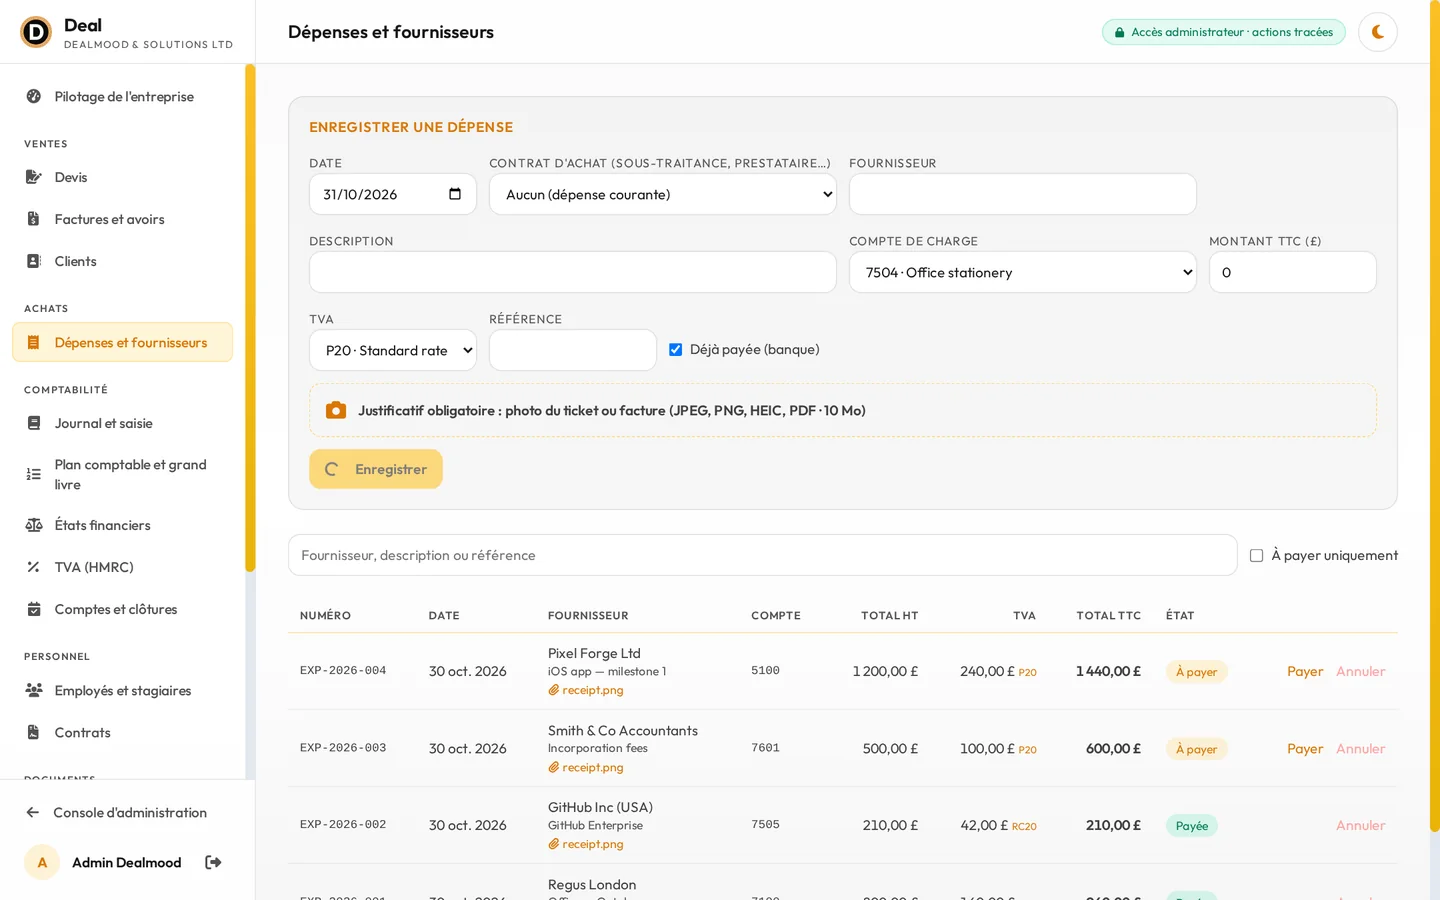The width and height of the screenshot is (1440, 900).
Task: Click the Comptes et clôtures calendar icon
Action: (x=34, y=609)
